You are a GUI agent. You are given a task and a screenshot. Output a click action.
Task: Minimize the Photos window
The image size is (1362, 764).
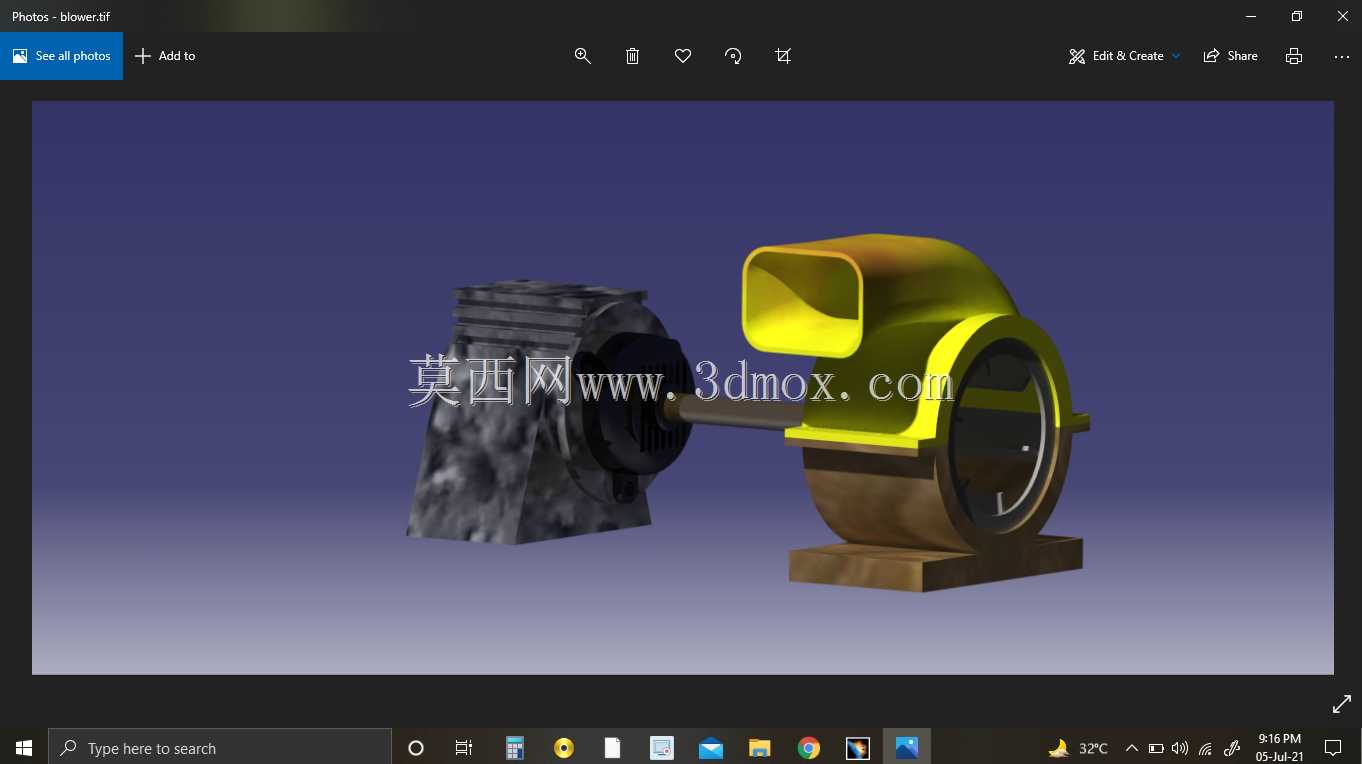pos(1251,16)
